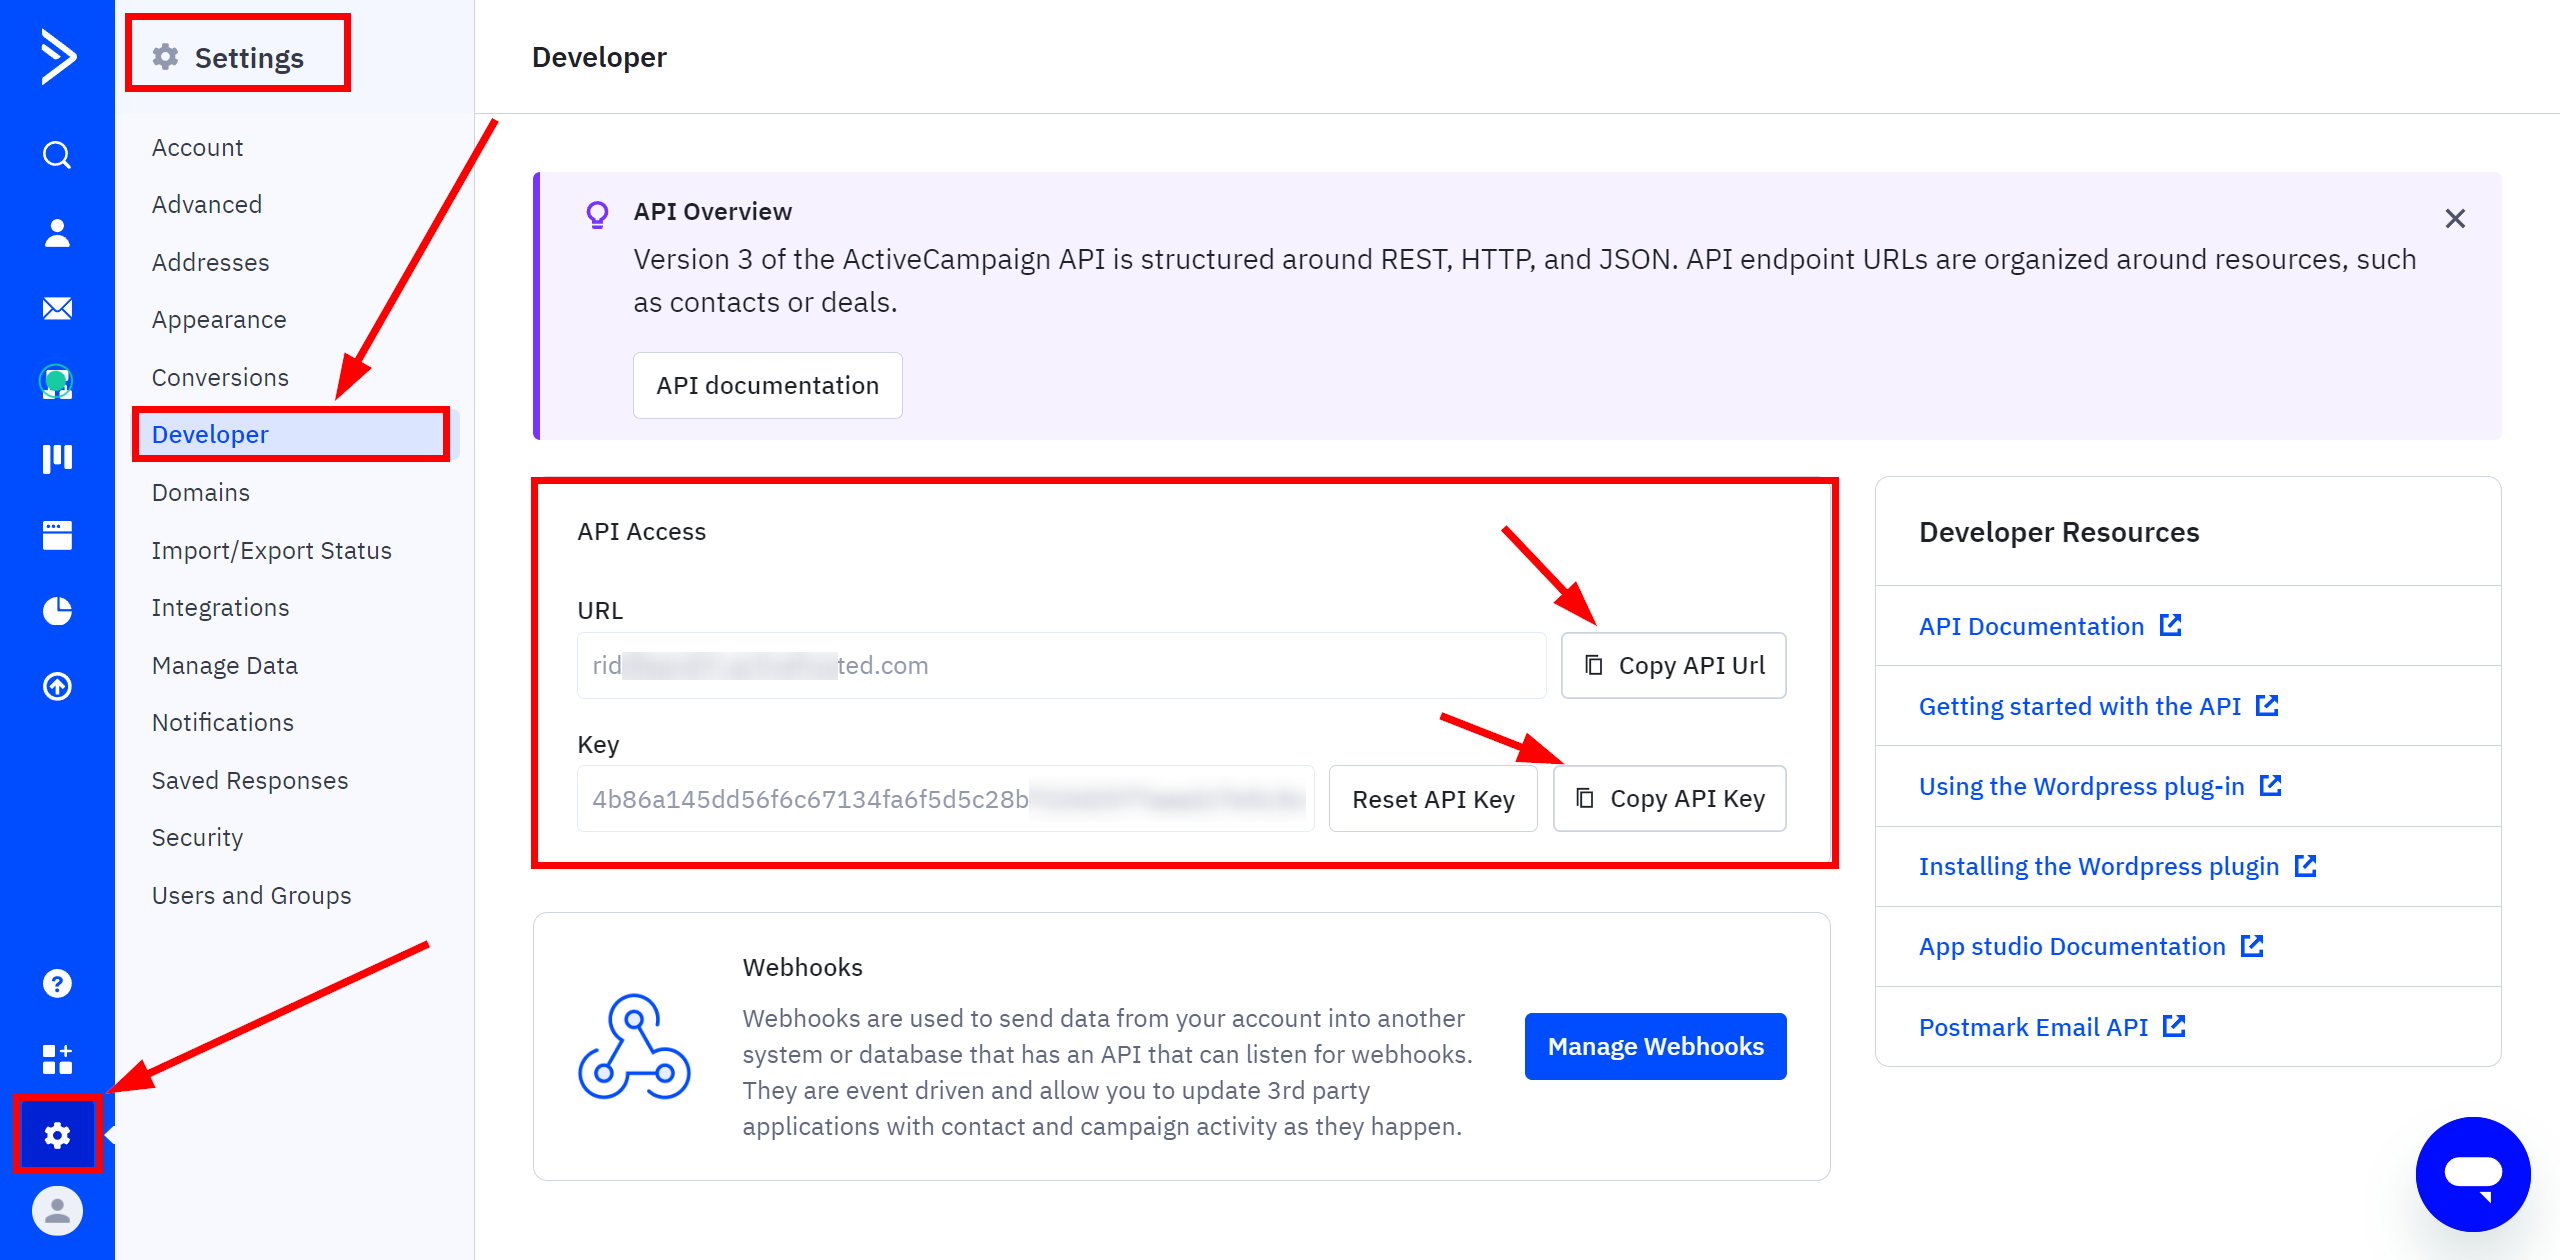Image resolution: width=2560 pixels, height=1260 pixels.
Task: Select Advanced settings menu item
Action: pyautogui.click(x=206, y=204)
